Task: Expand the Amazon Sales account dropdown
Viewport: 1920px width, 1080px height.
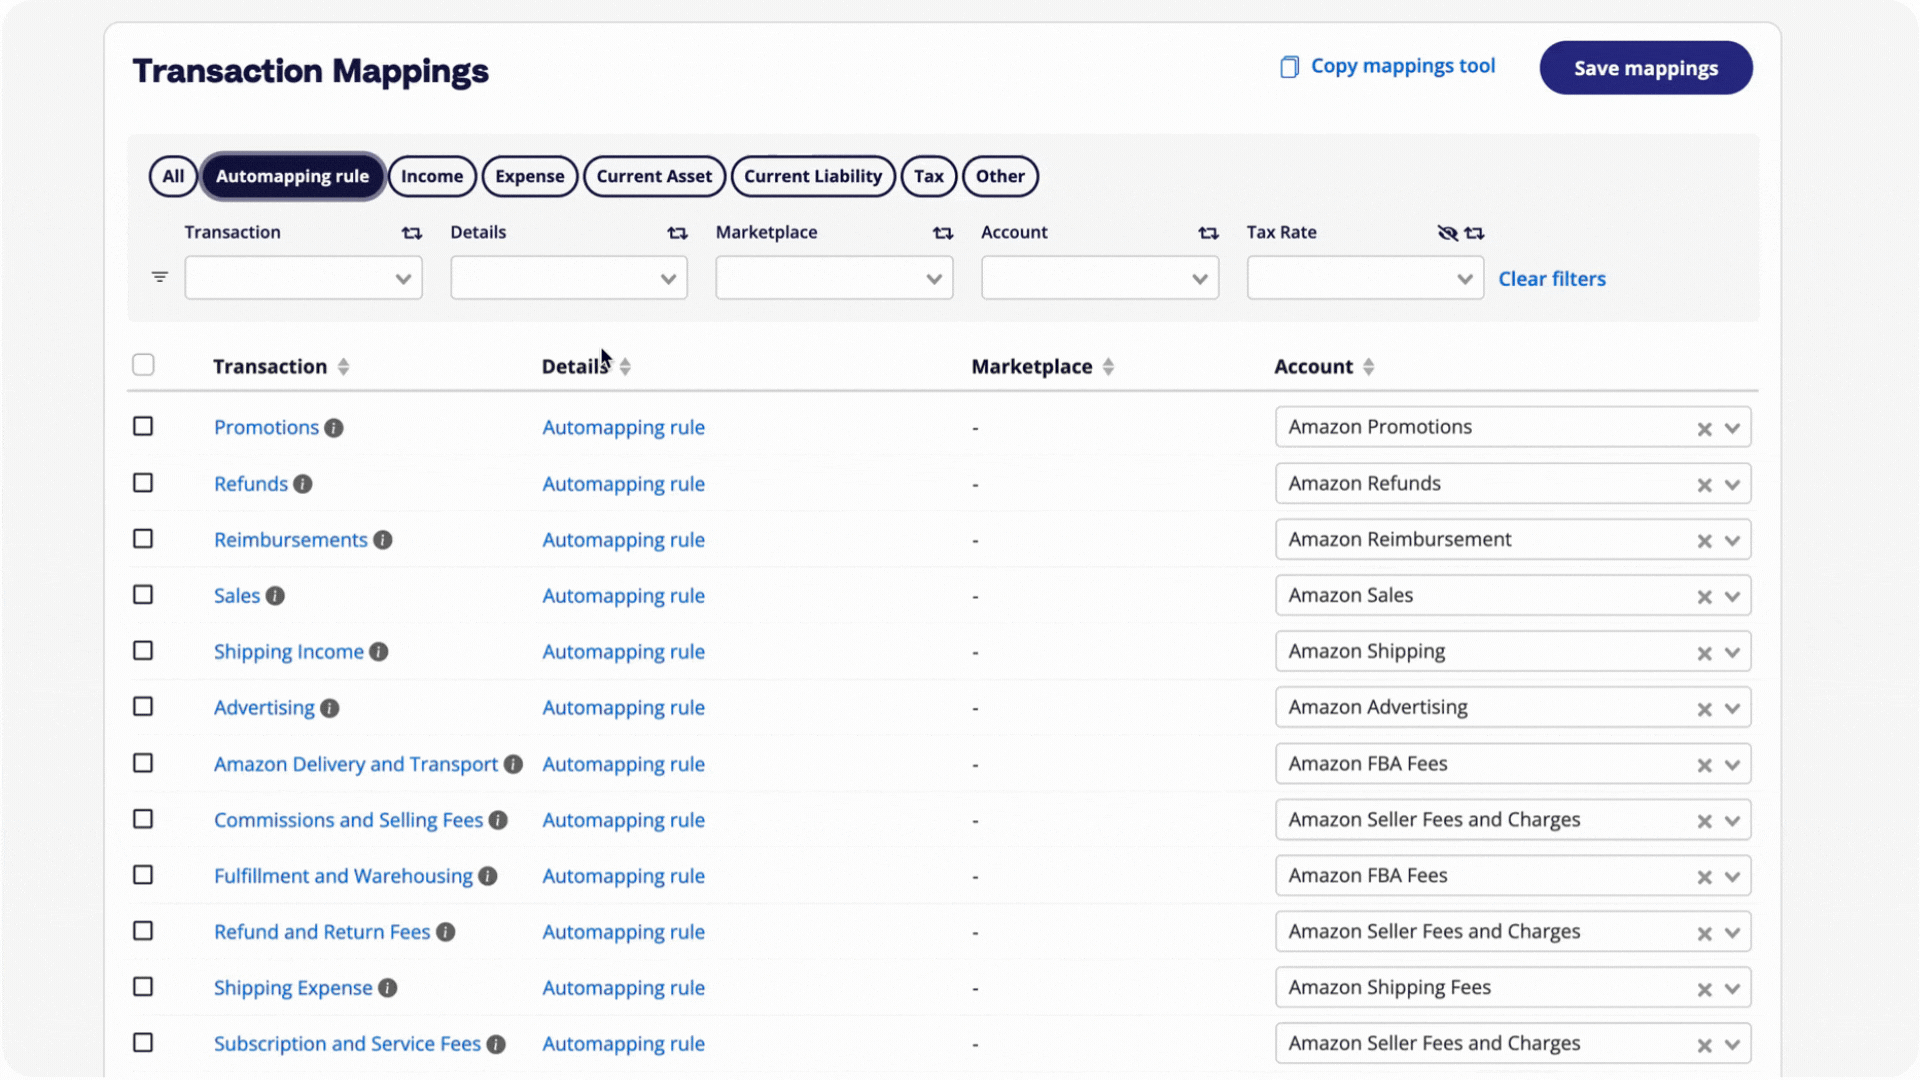Action: click(x=1732, y=597)
